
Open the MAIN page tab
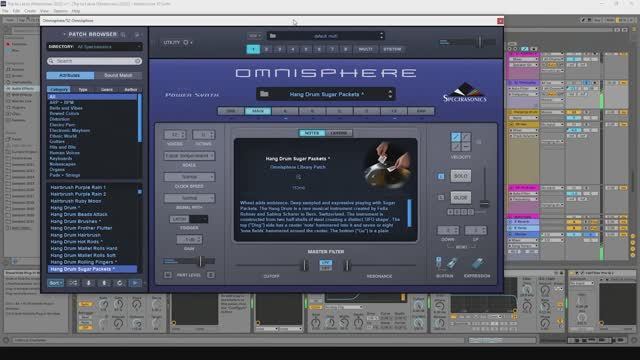(258, 111)
